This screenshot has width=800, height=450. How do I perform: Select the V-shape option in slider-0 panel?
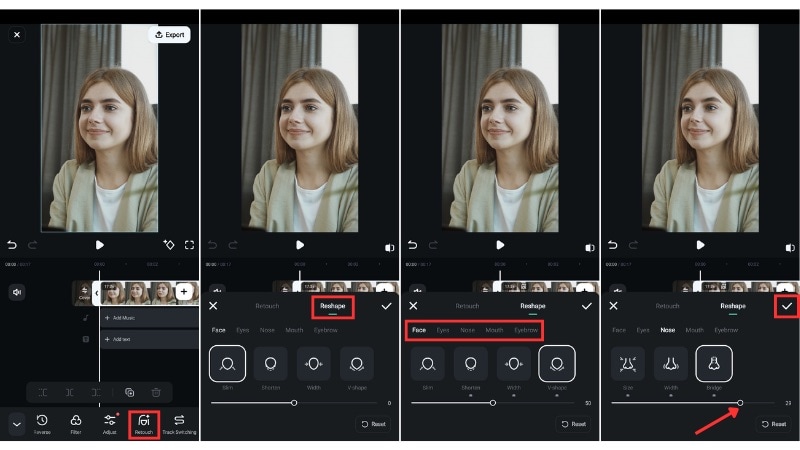[357, 364]
